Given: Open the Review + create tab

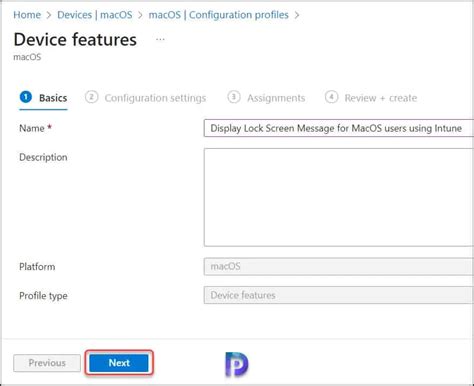Looking at the screenshot, I should [x=380, y=98].
